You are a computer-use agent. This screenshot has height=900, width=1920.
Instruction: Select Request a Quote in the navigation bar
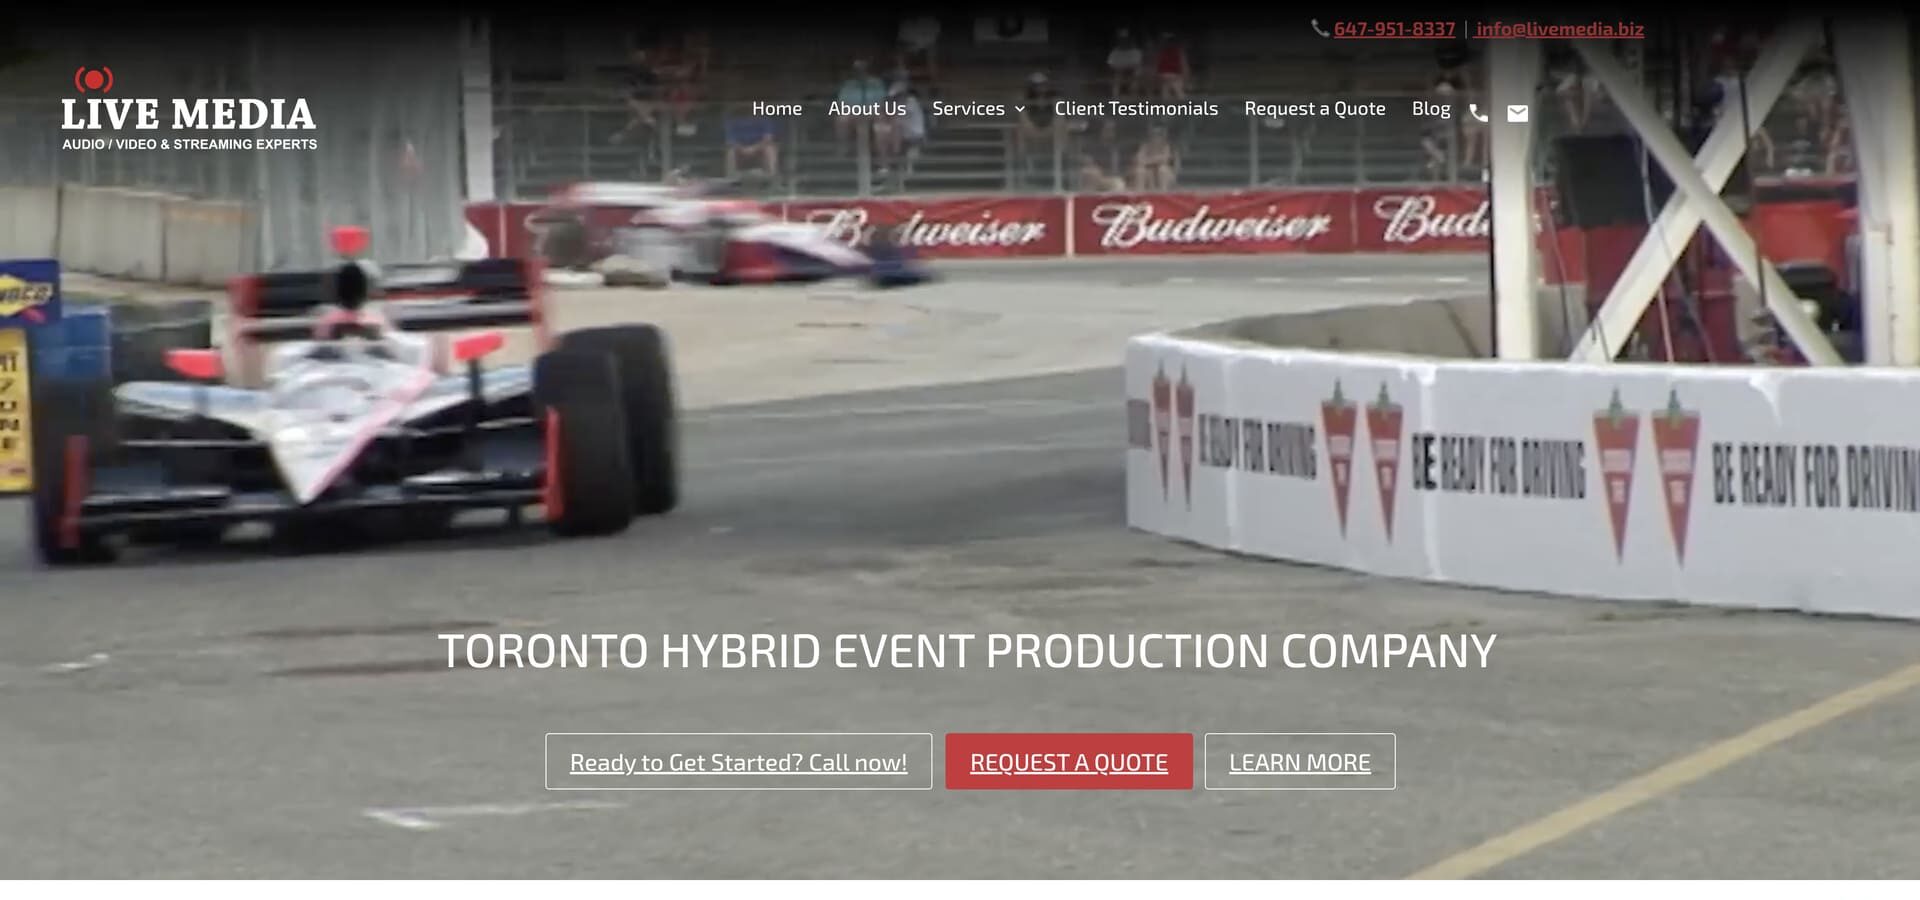1314,108
